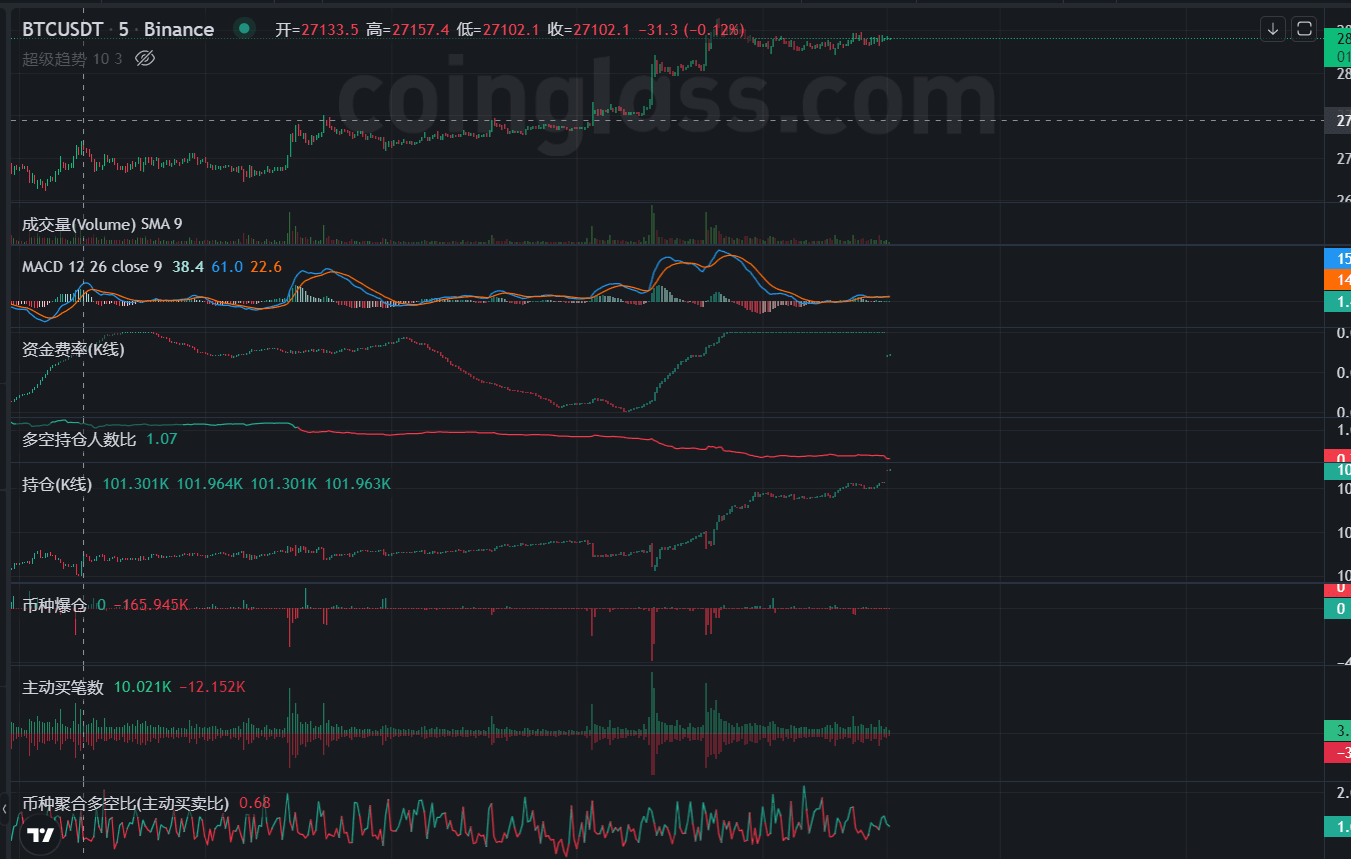
Task: Click the MACD histogram value 38.4
Action: pyautogui.click(x=188, y=267)
